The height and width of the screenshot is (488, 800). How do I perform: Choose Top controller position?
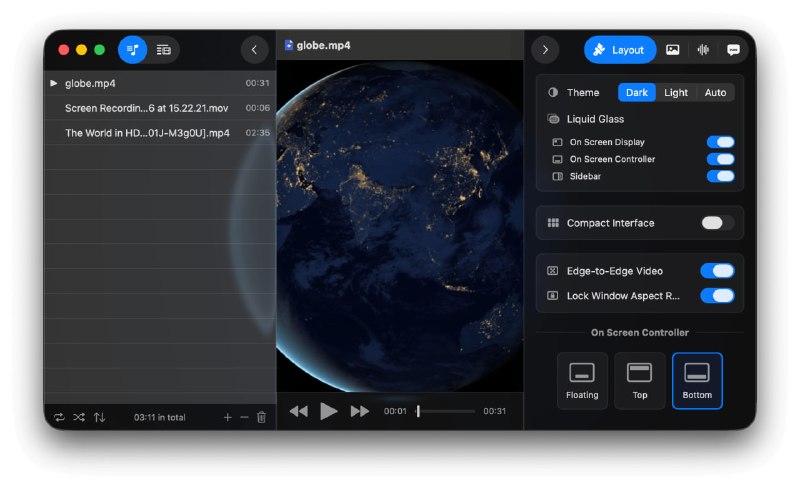click(640, 381)
